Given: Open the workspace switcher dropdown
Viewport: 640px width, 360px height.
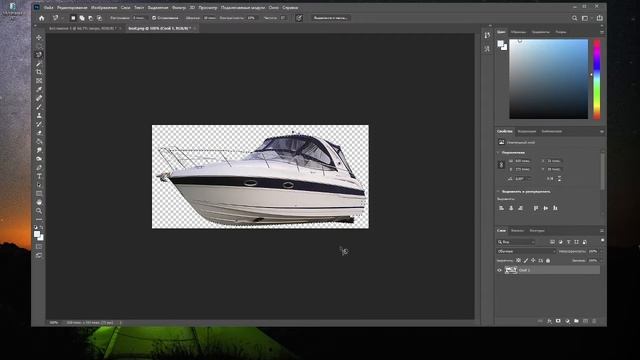Looking at the screenshot, I should point(586,18).
